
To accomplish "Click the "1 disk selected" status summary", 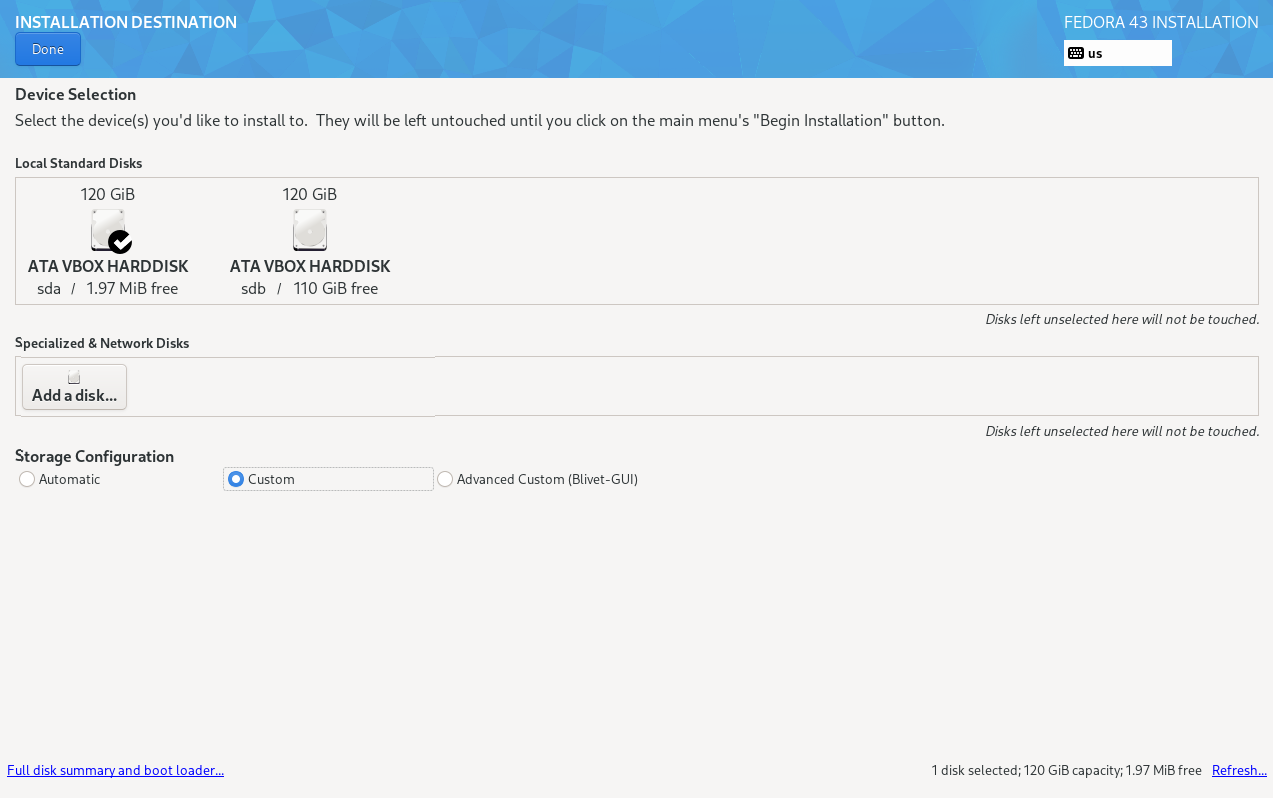I will pos(1066,770).
